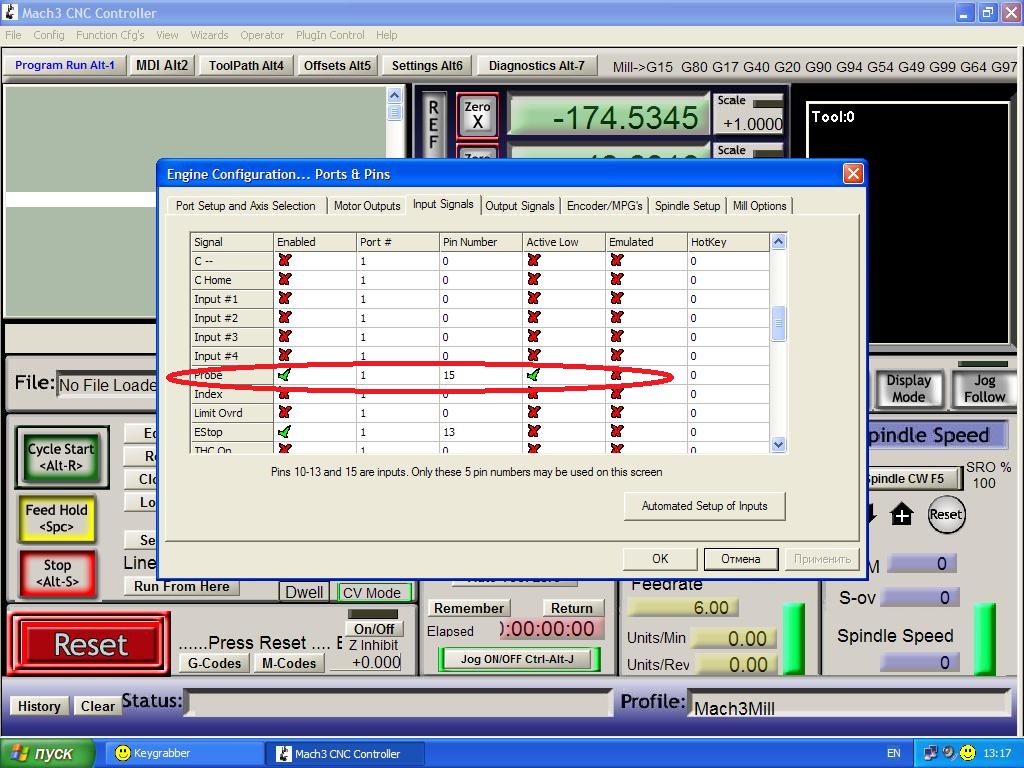Toggle Active Low mark for Probe row
Viewport: 1024px width, 768px height.
[x=534, y=375]
